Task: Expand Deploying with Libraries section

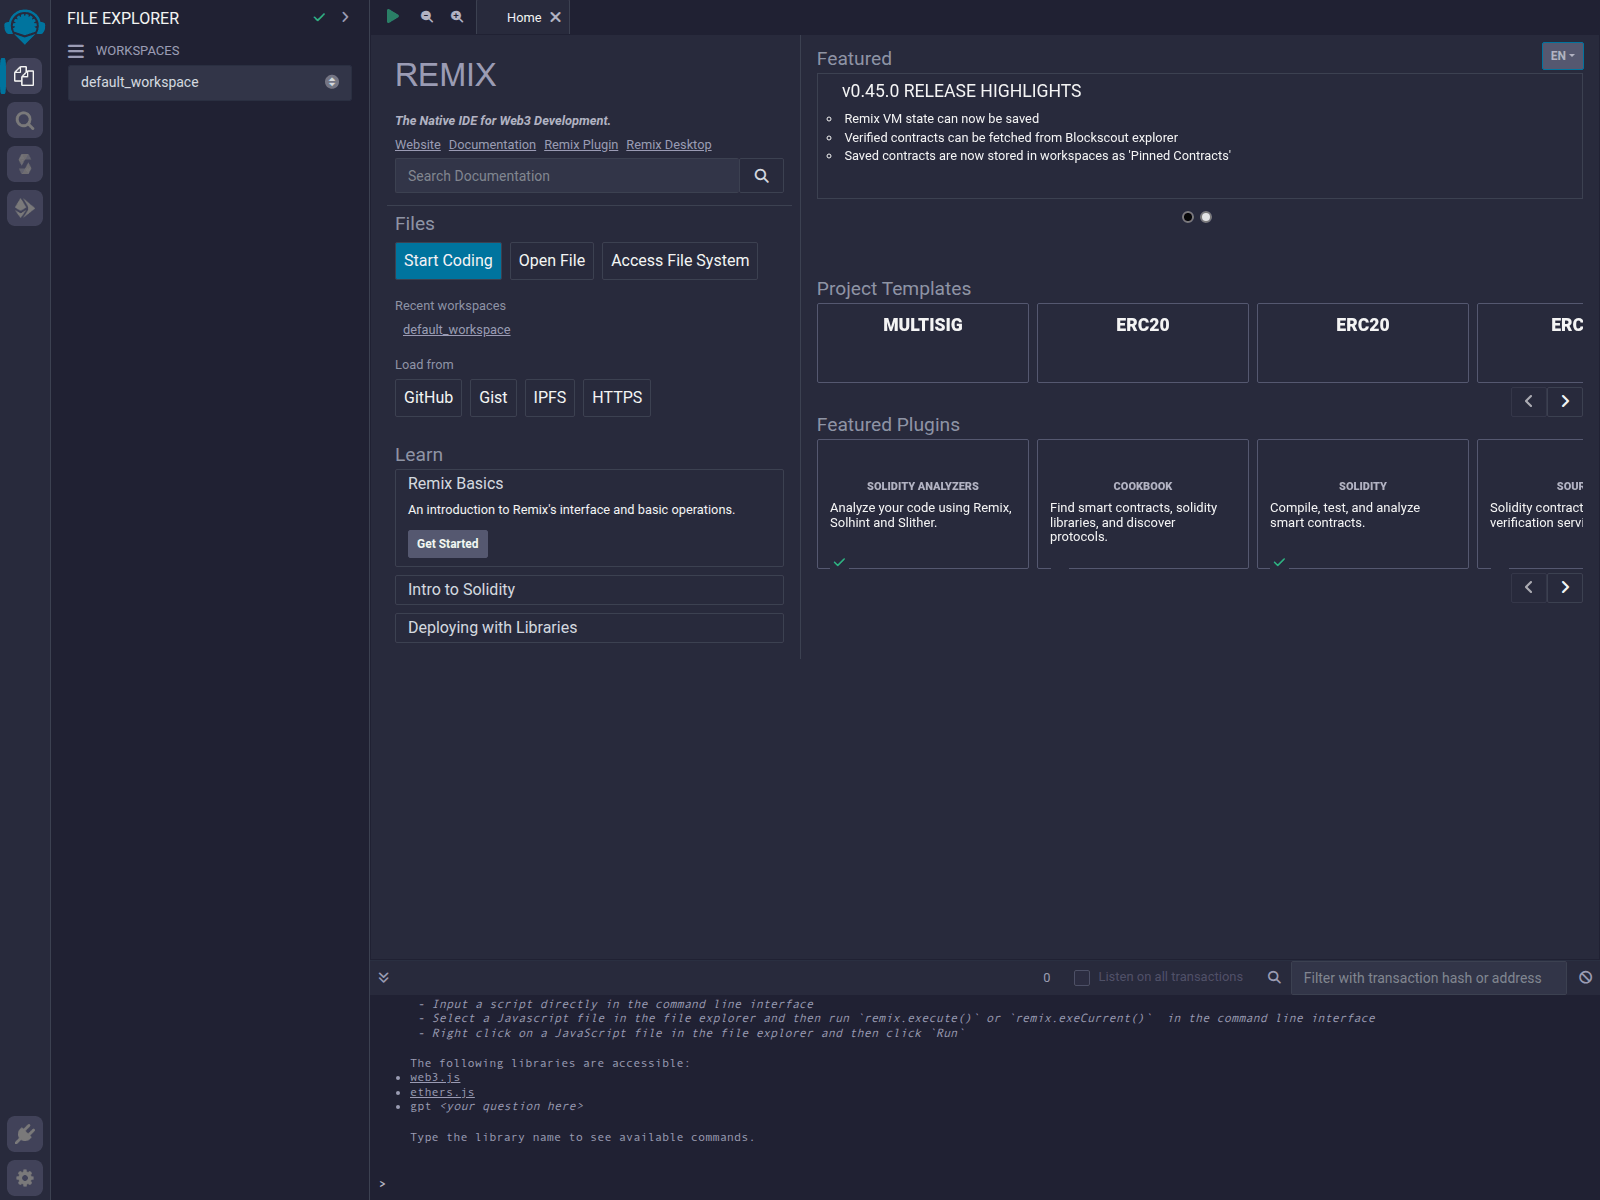Action: 589,628
